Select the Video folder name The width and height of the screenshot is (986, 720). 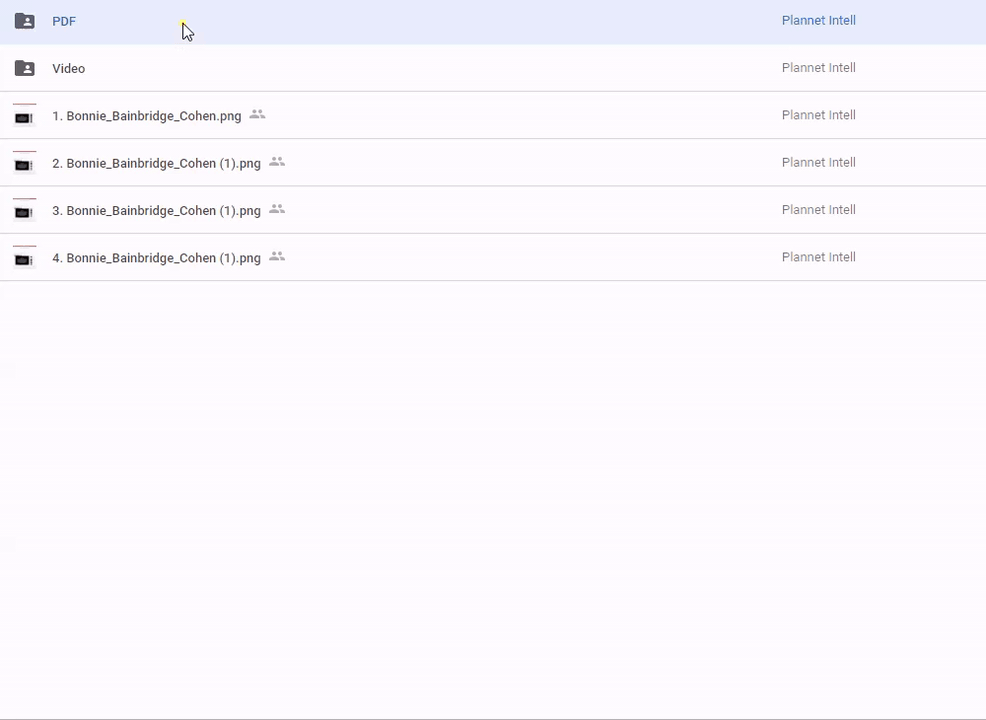pyautogui.click(x=68, y=68)
